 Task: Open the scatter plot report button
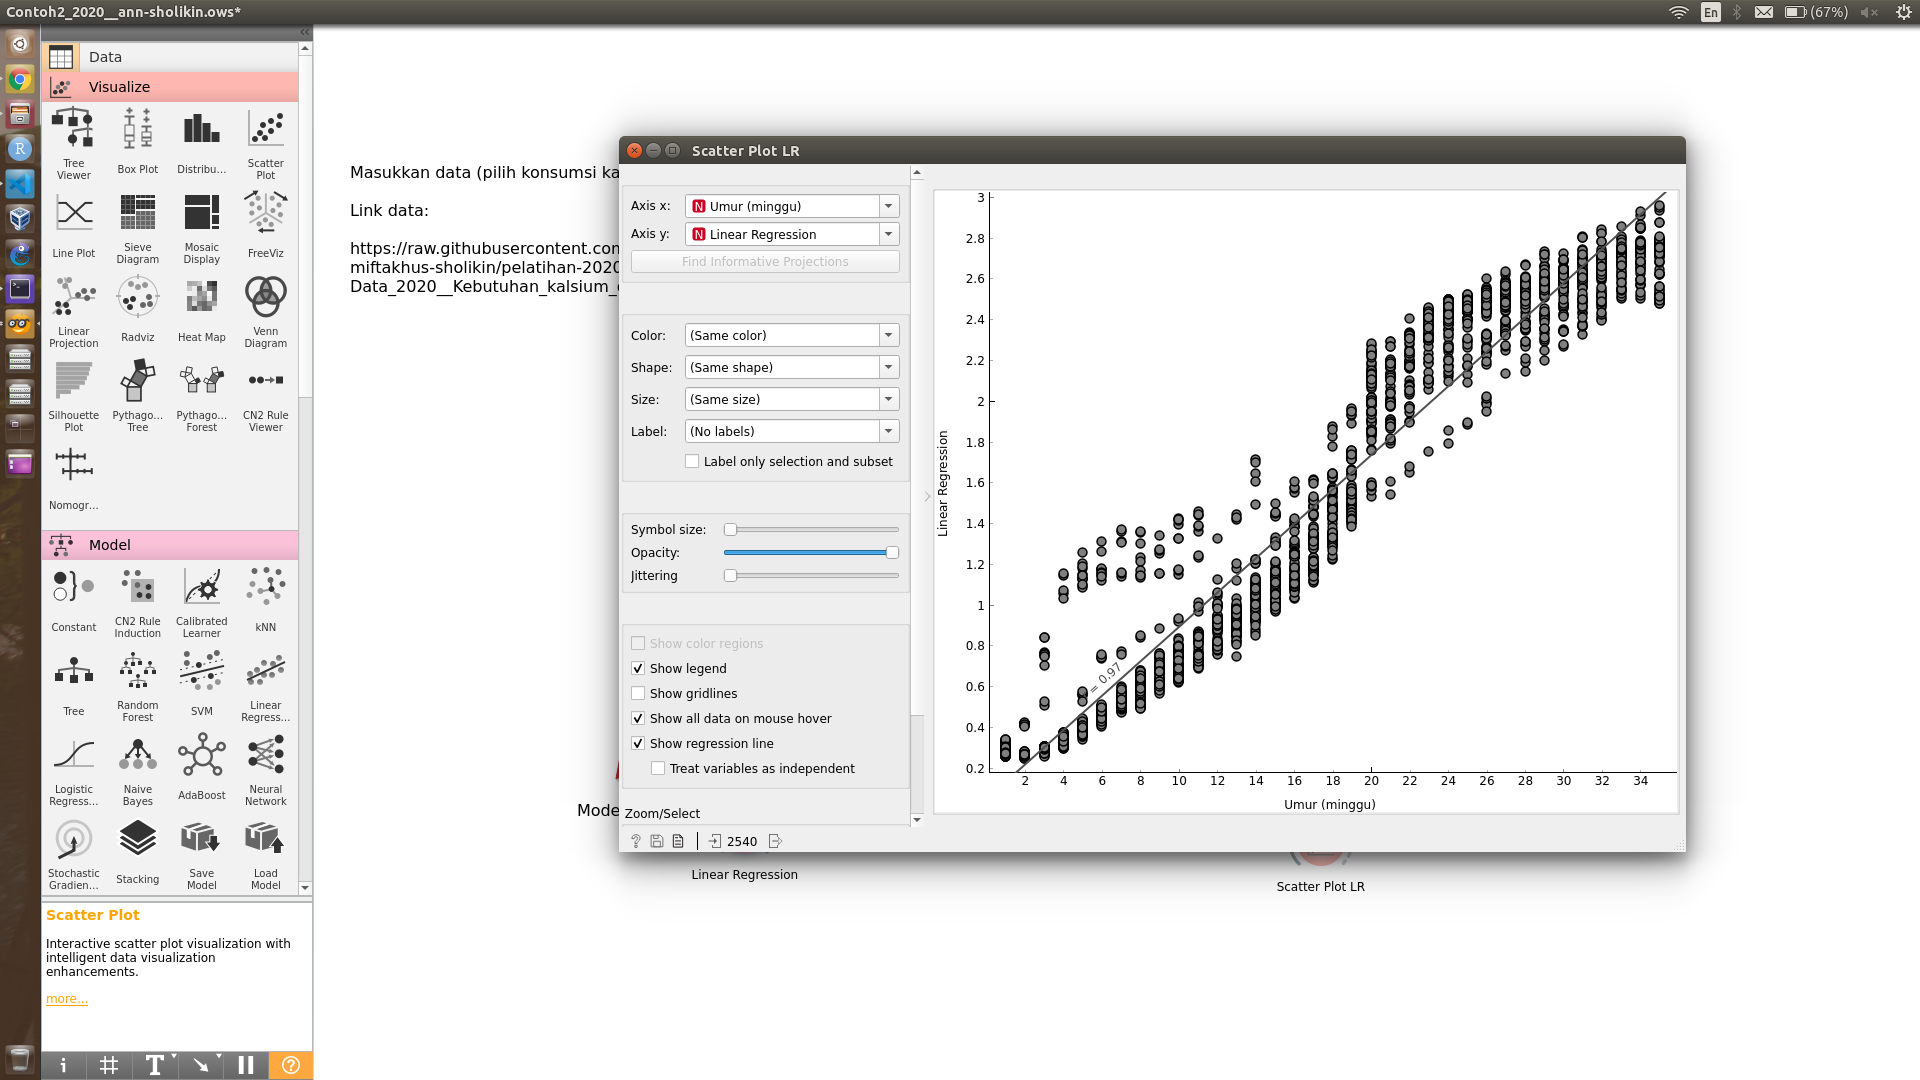pyautogui.click(x=678, y=841)
